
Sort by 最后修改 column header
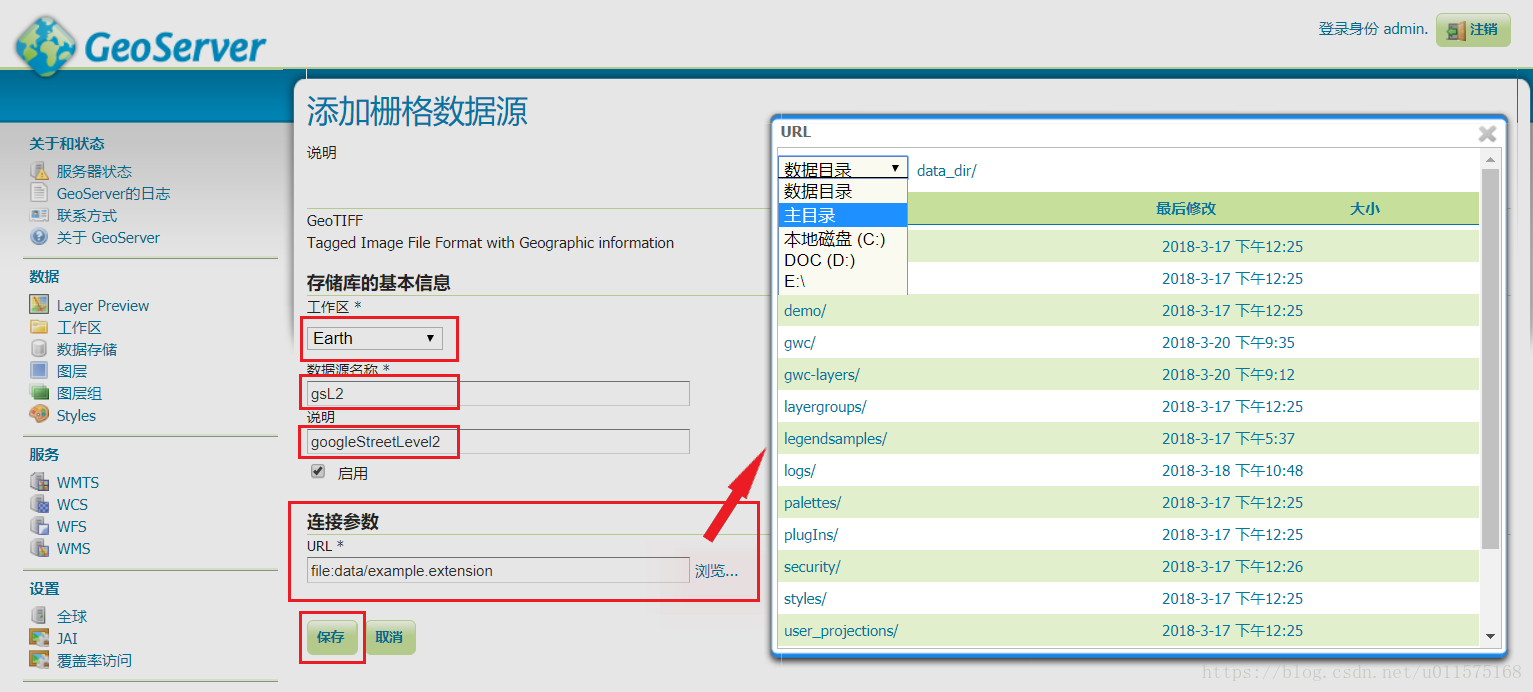1186,208
